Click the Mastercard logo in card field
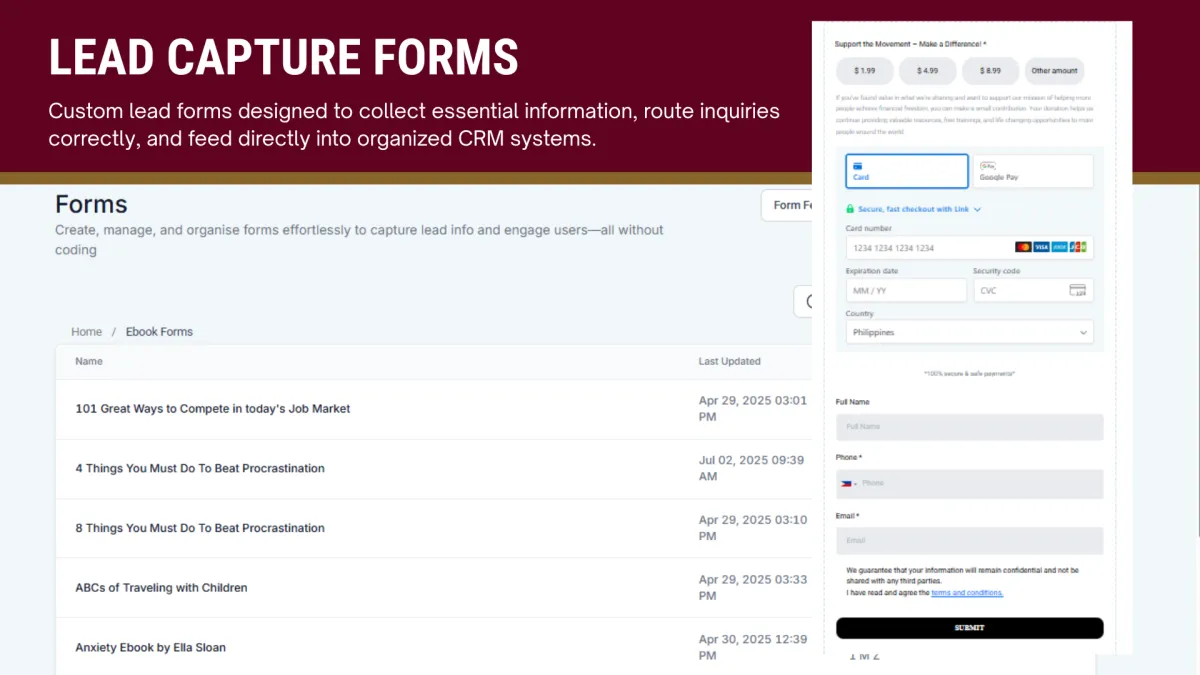This screenshot has width=1200, height=675. coord(1023,247)
